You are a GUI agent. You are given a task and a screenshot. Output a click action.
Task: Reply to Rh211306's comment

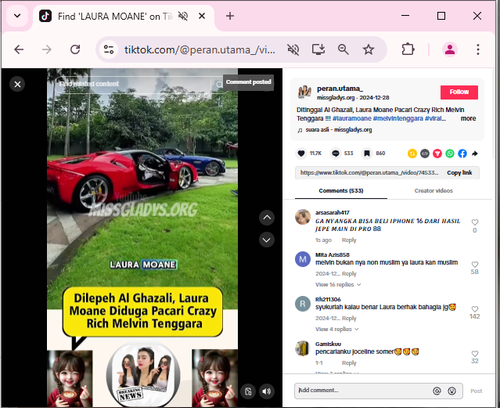(x=349, y=318)
